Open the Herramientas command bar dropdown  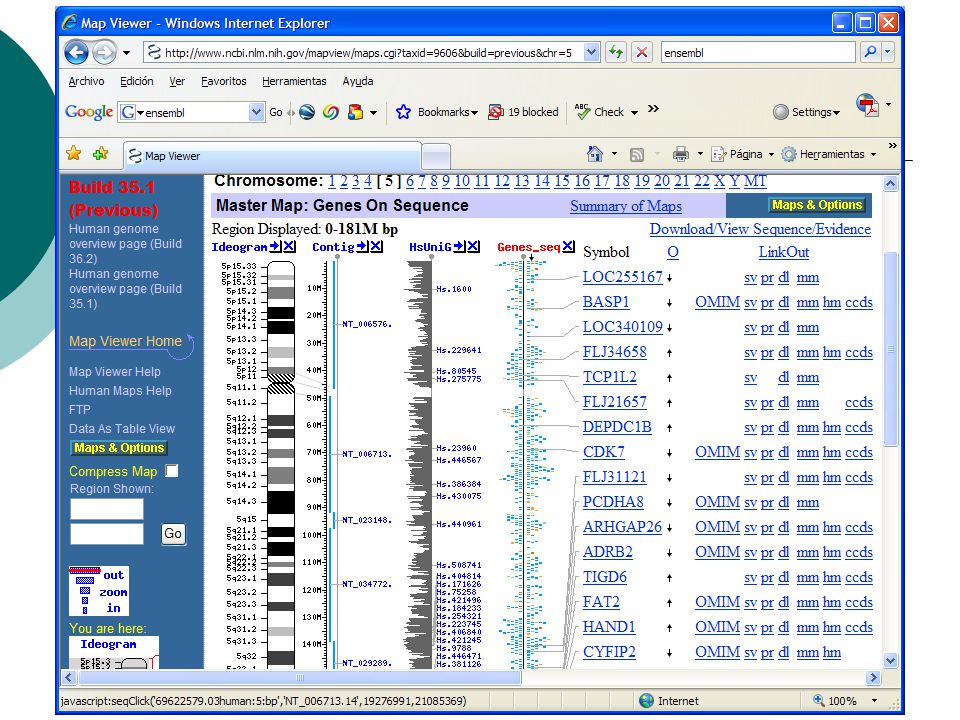(874, 154)
